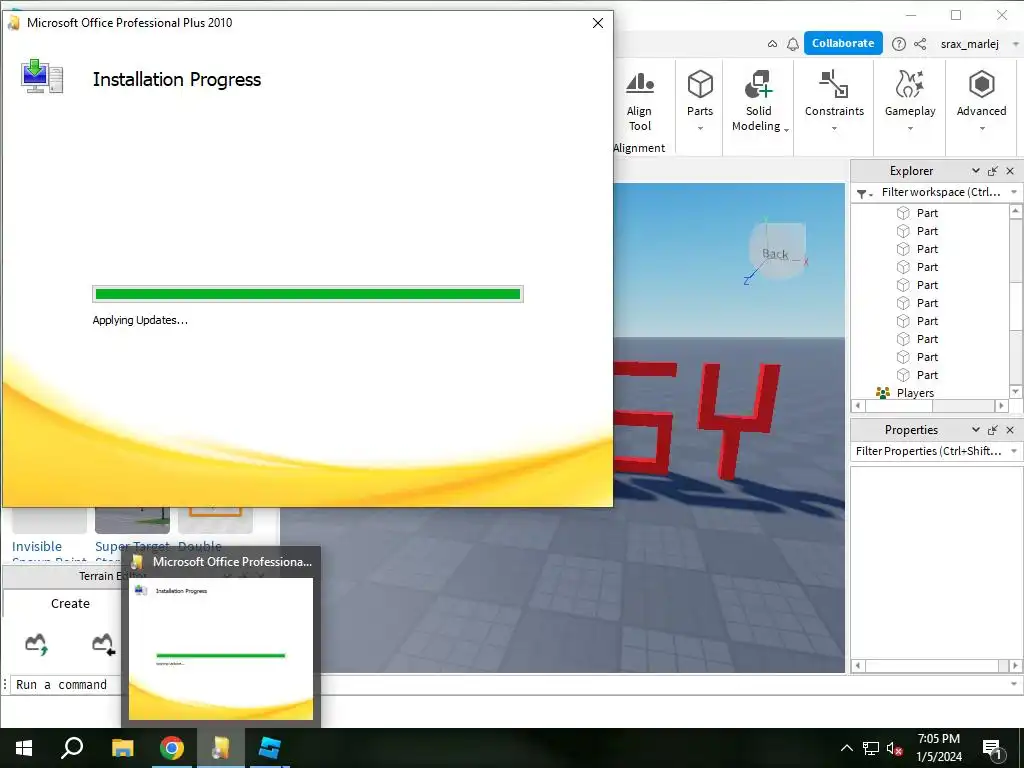Click the Office installer taskbar icon
This screenshot has height=768, width=1024.
(x=221, y=748)
